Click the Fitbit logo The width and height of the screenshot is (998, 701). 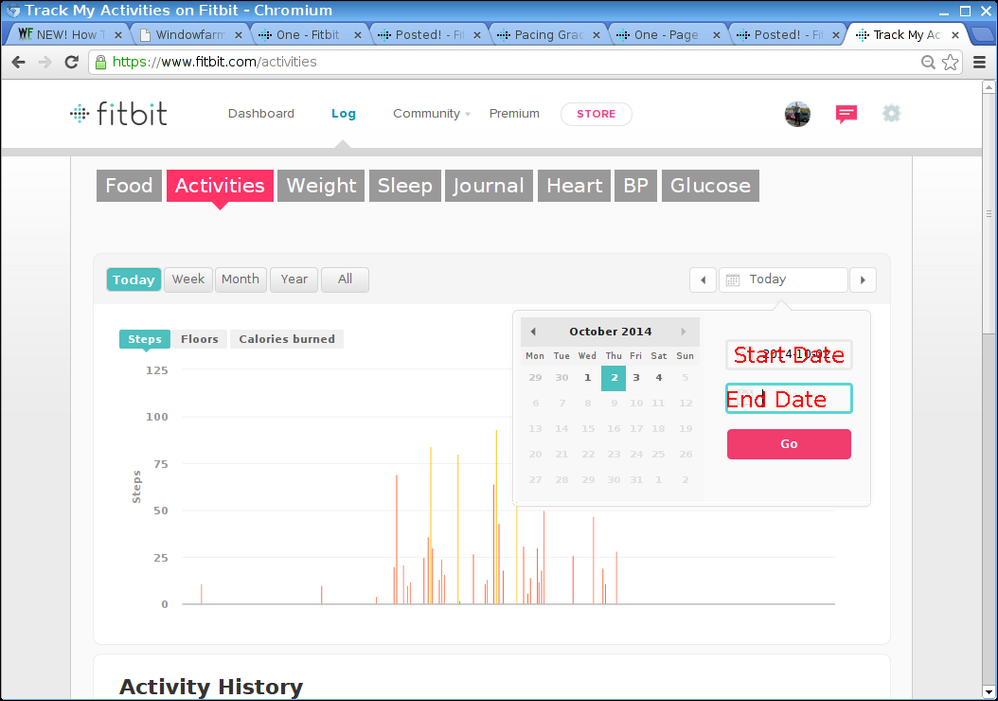pyautogui.click(x=119, y=113)
